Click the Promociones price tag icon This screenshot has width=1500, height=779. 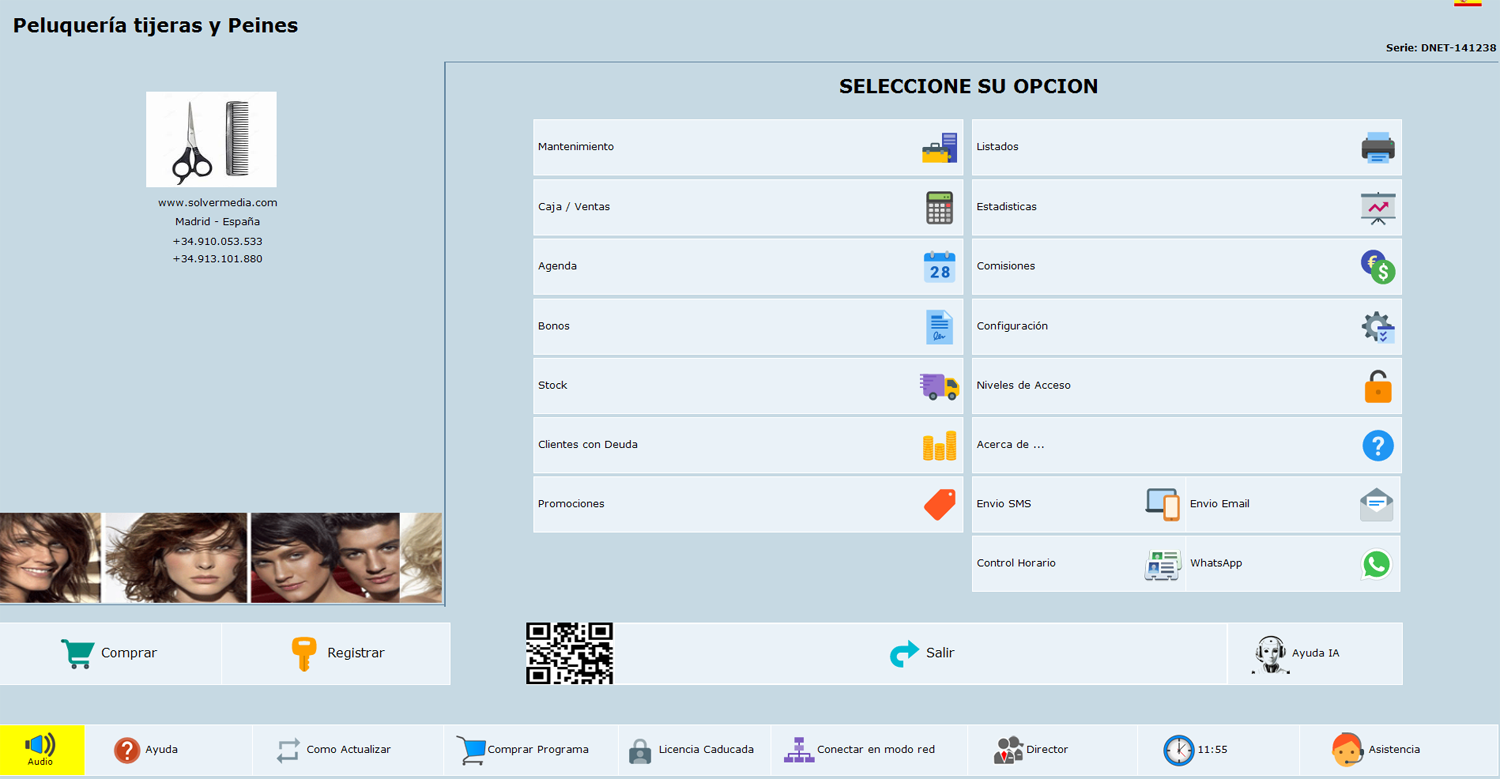pos(939,504)
